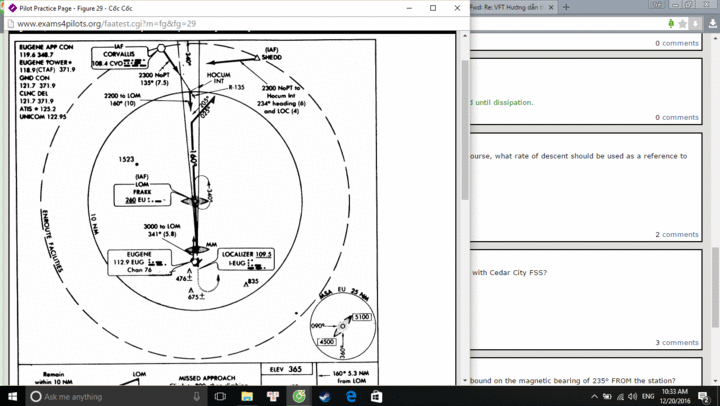Open File Explorer from the taskbar
720x406 pixels.
[x=247, y=396]
